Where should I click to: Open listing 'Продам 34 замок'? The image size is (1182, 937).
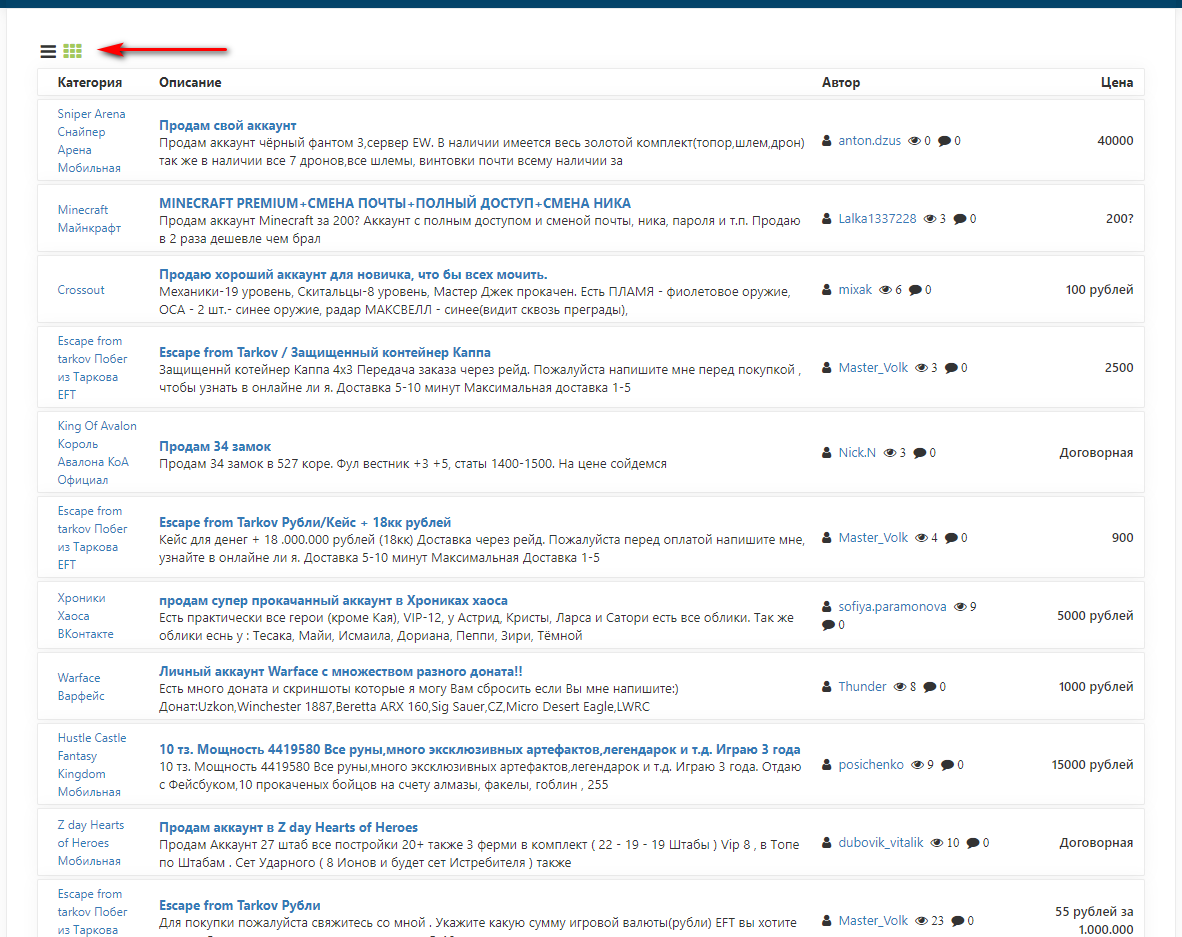tap(215, 446)
